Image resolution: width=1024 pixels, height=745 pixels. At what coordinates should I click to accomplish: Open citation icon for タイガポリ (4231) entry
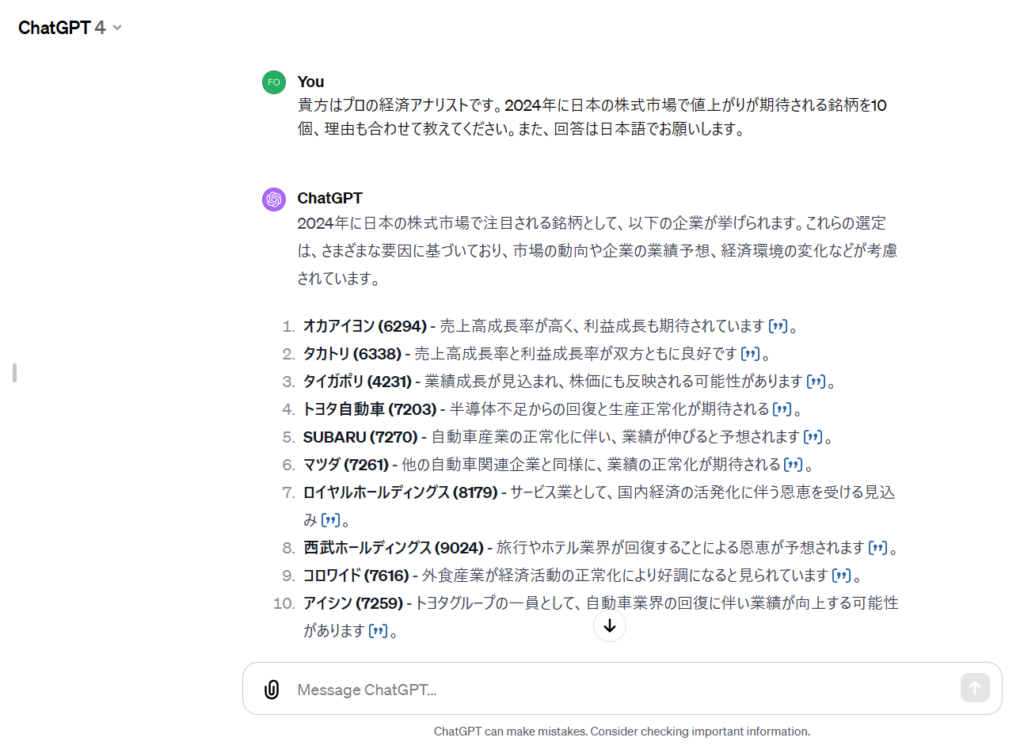tap(815, 382)
